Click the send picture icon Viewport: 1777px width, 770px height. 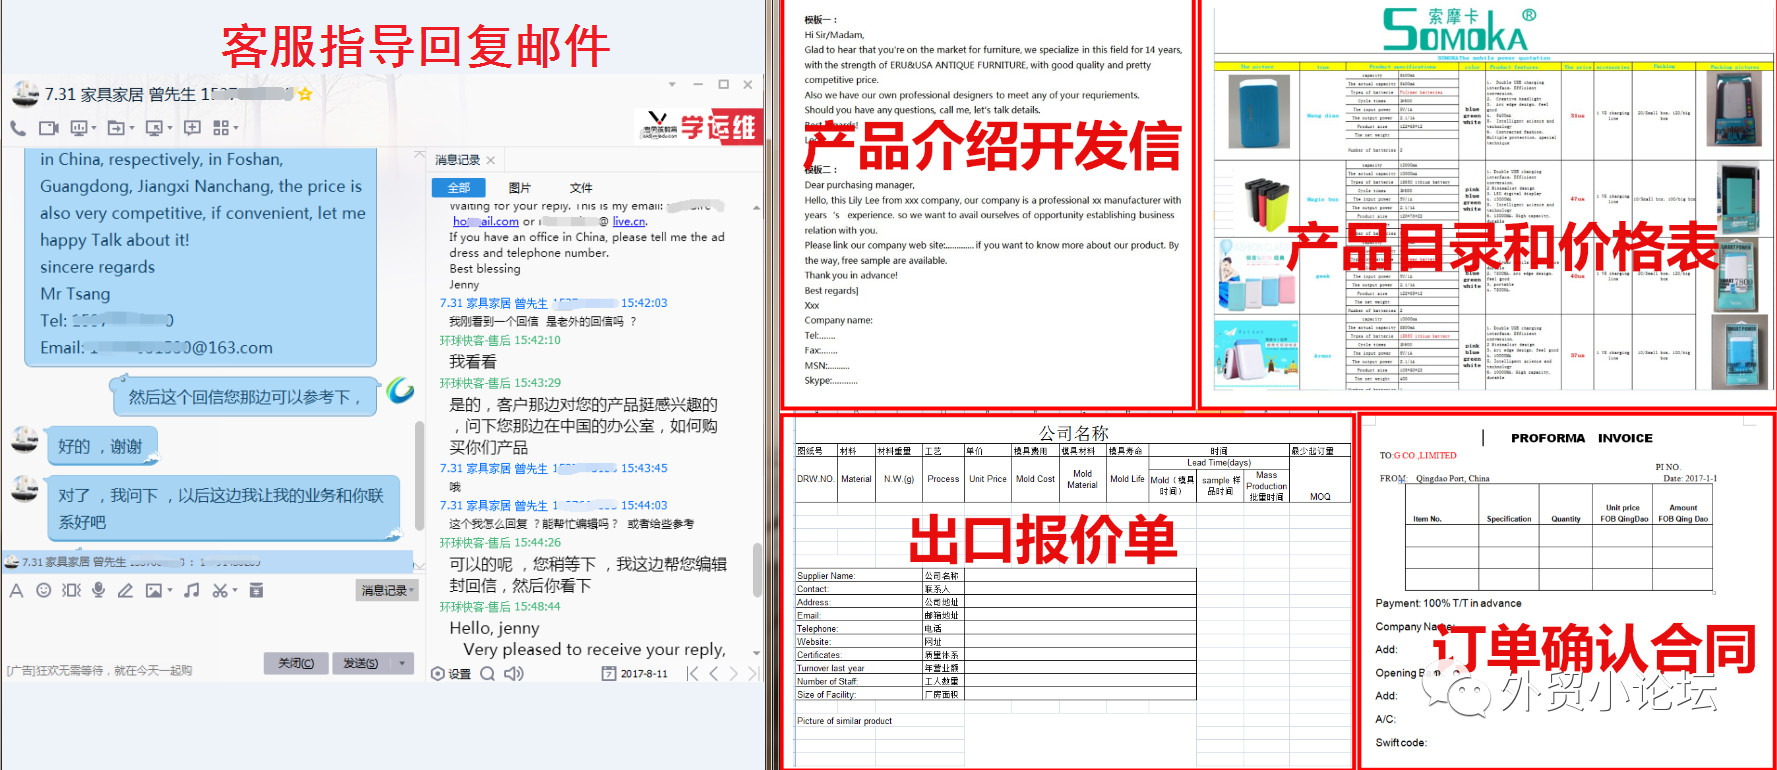153,591
